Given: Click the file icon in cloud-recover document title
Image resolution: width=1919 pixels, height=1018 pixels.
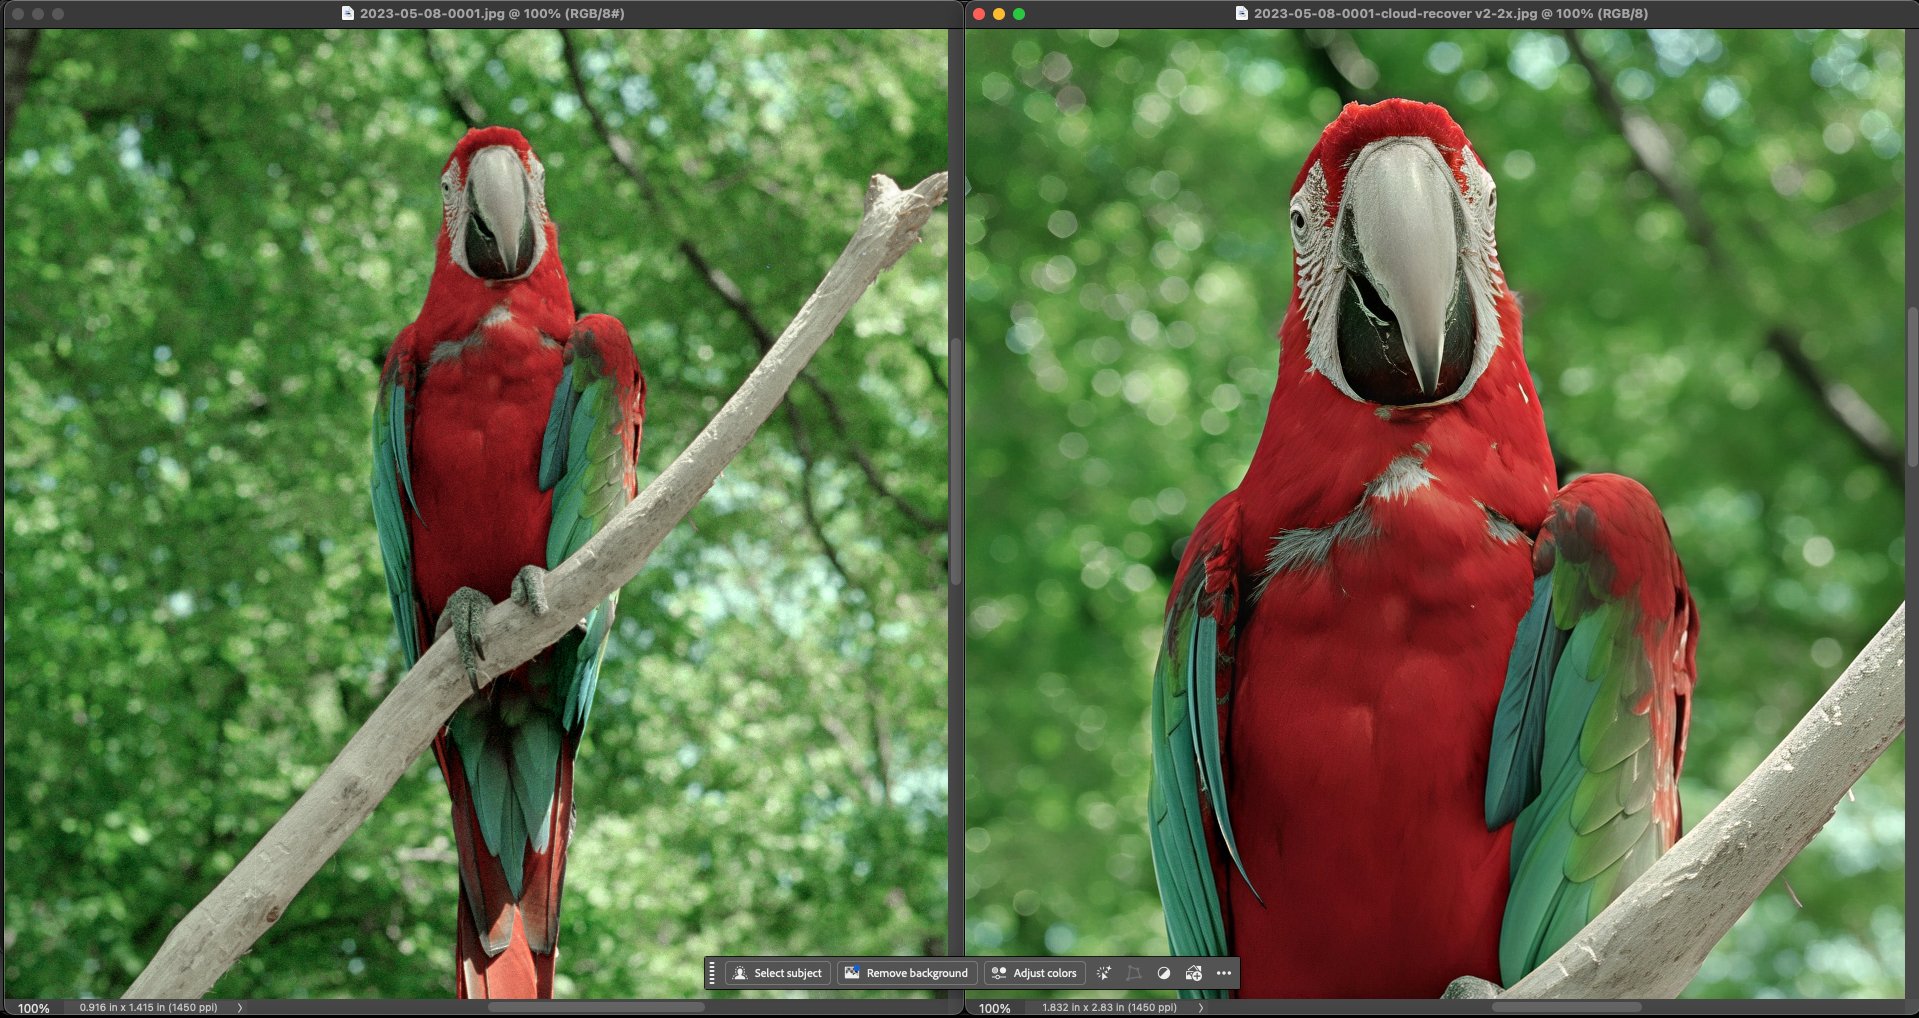Looking at the screenshot, I should click(x=1242, y=14).
